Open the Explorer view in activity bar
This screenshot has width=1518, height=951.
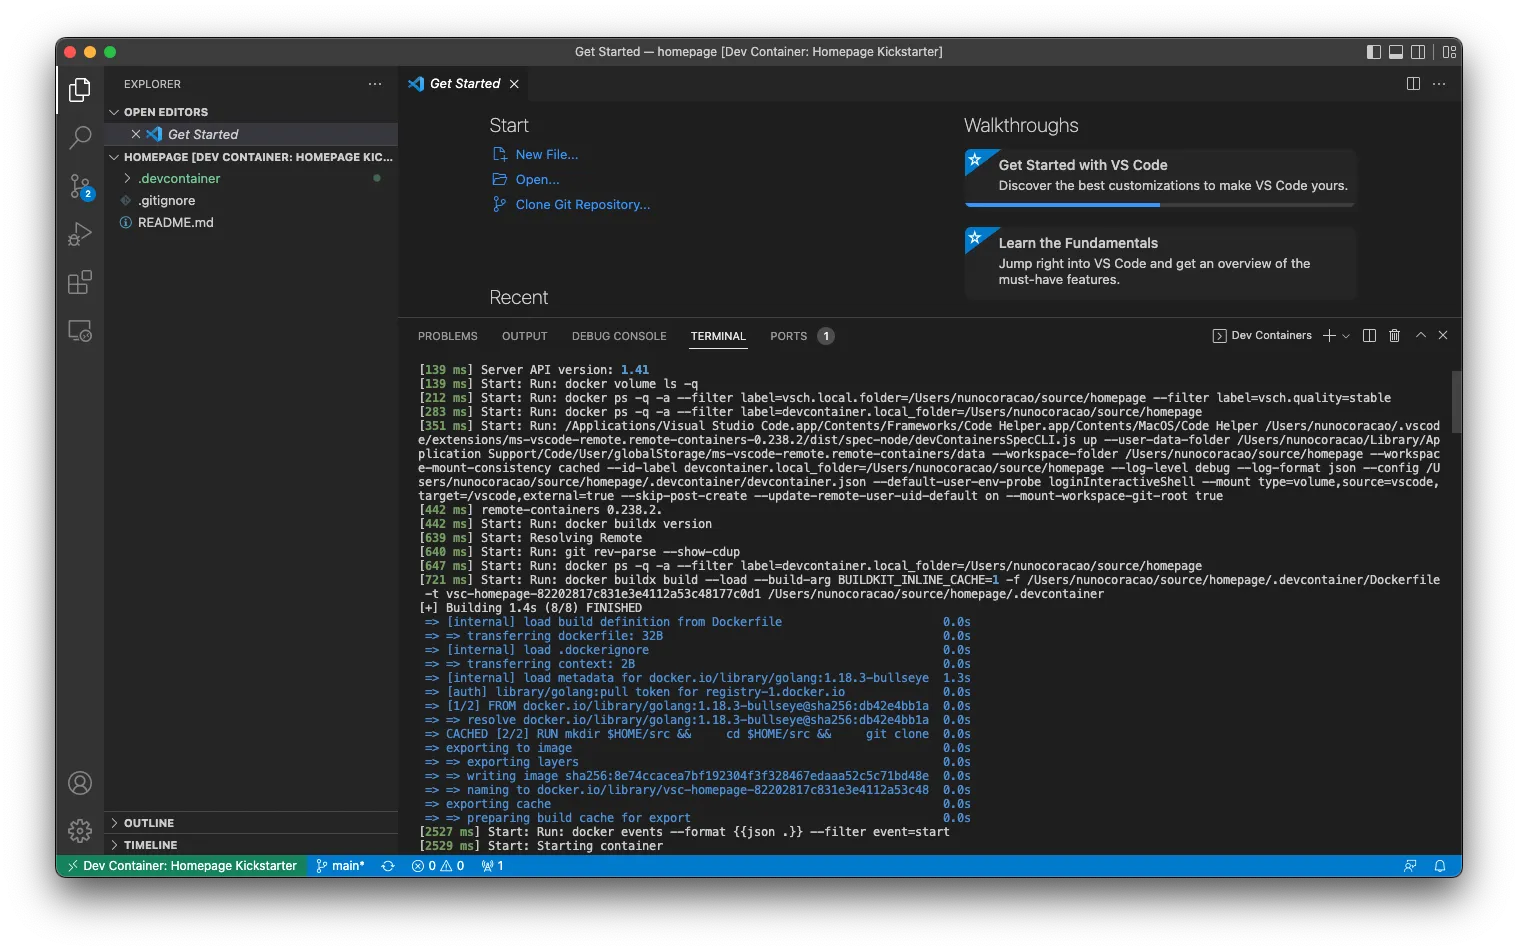pos(80,90)
